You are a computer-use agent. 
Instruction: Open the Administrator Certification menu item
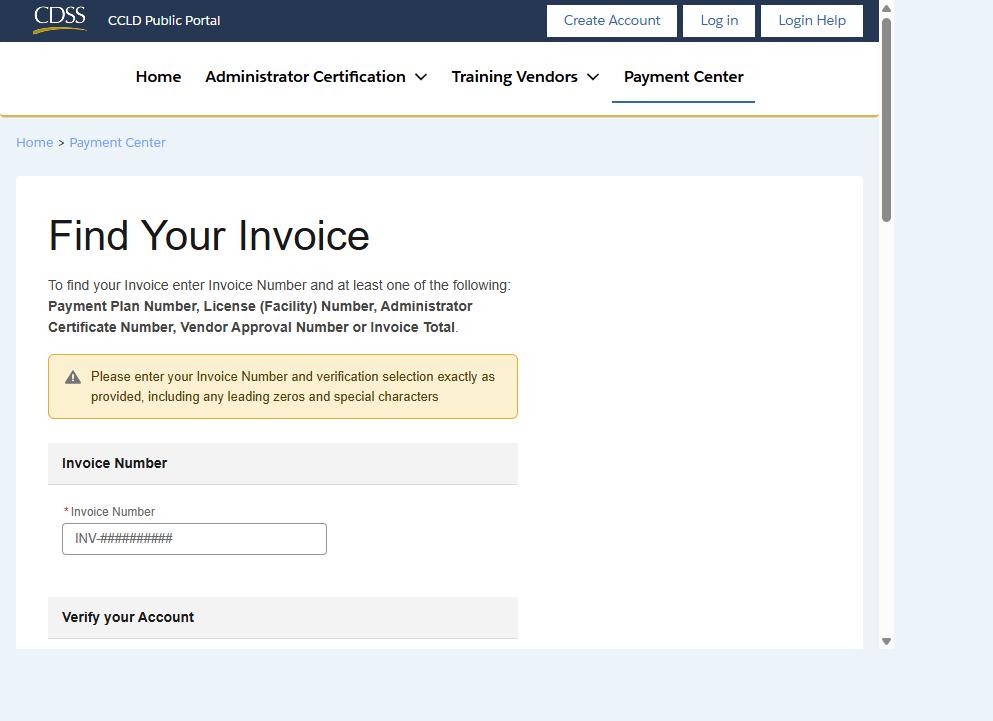(x=305, y=77)
